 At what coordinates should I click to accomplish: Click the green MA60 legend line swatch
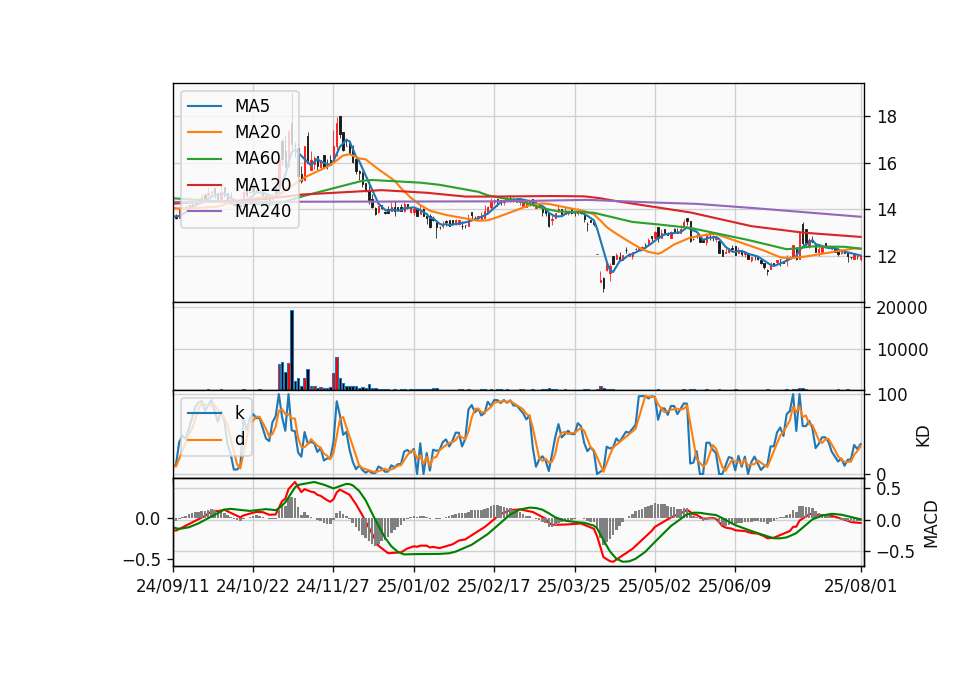[204, 159]
